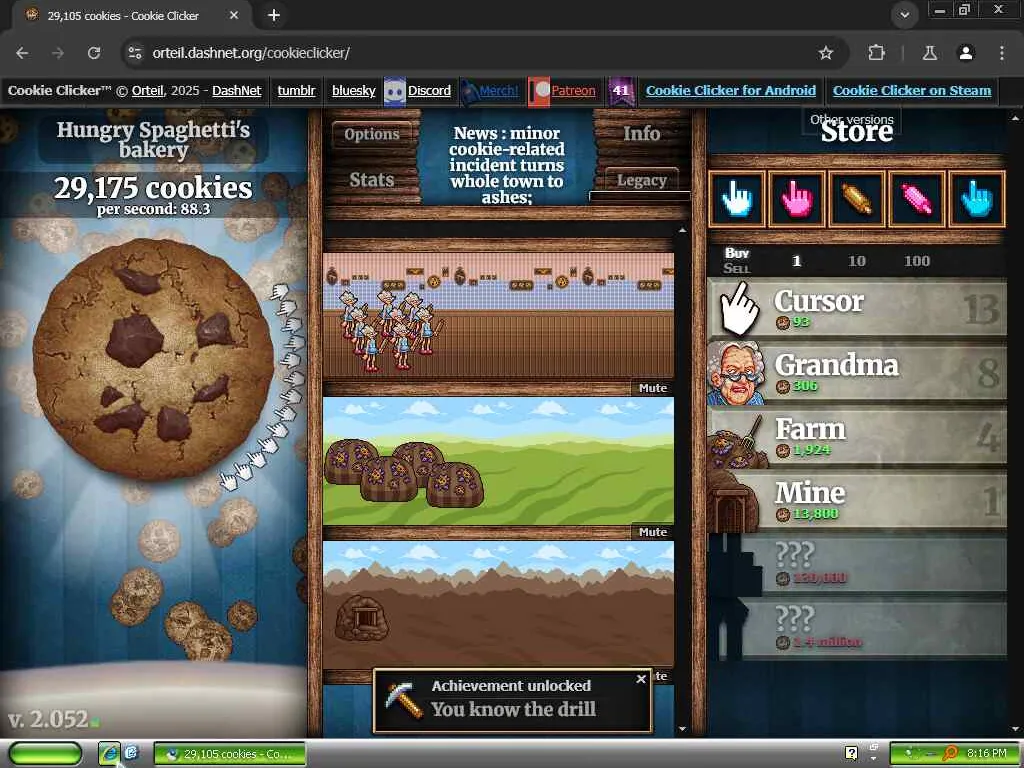Click the Mine building icon in store
This screenshot has width=1024, height=768.
pyautogui.click(x=735, y=502)
